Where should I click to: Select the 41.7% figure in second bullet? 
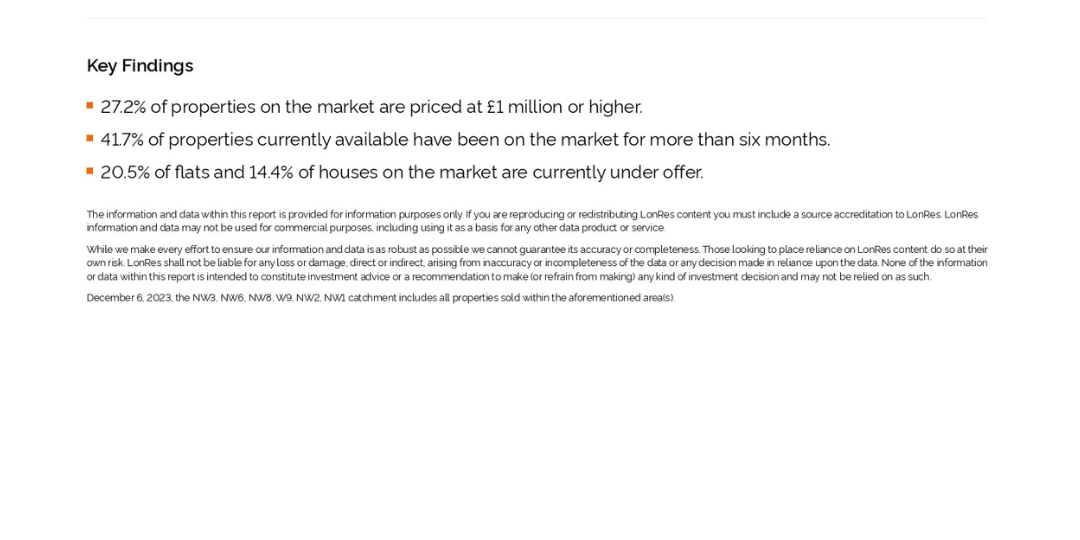tap(122, 140)
